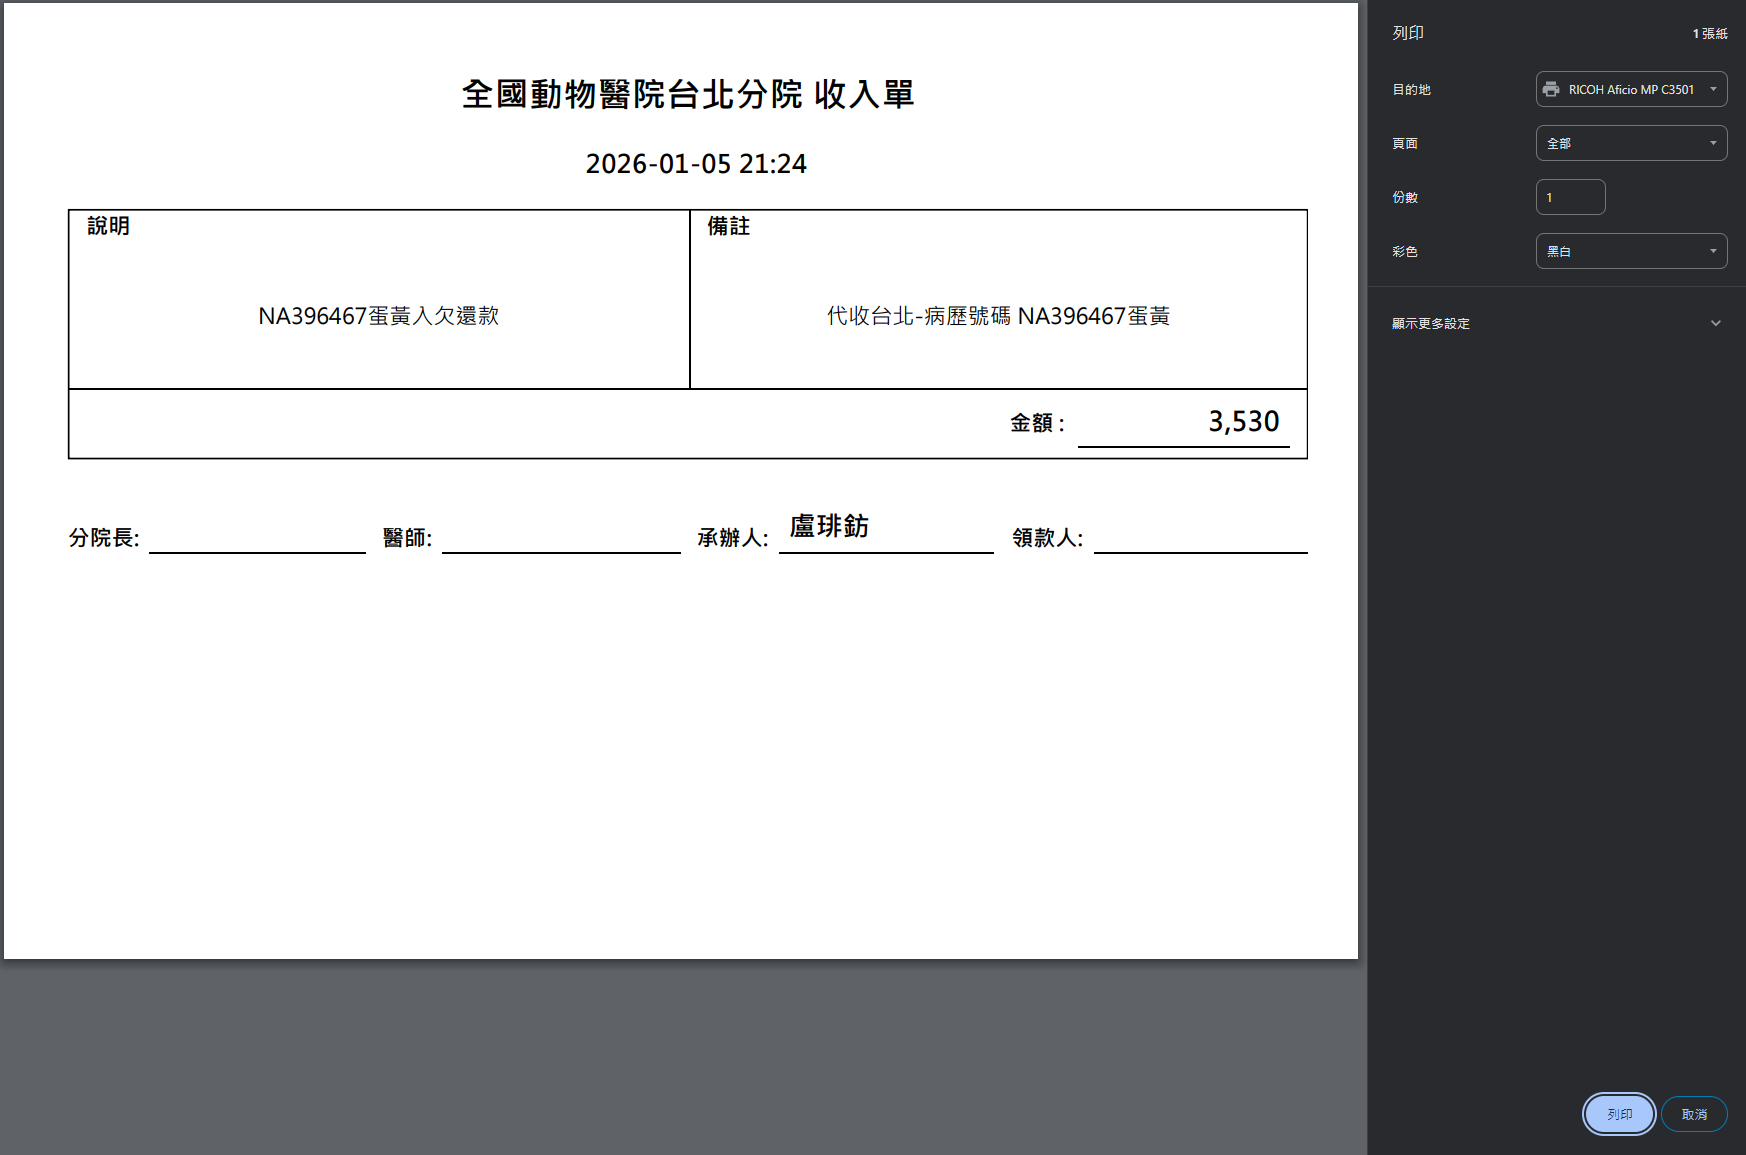Click the chevron arrow beside 顯示更多設定
The width and height of the screenshot is (1746, 1155).
[1715, 324]
